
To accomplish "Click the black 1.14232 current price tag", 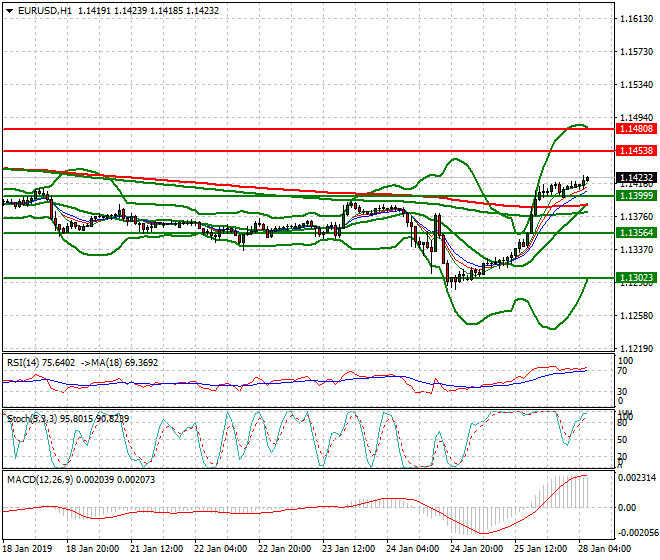I will pos(636,177).
